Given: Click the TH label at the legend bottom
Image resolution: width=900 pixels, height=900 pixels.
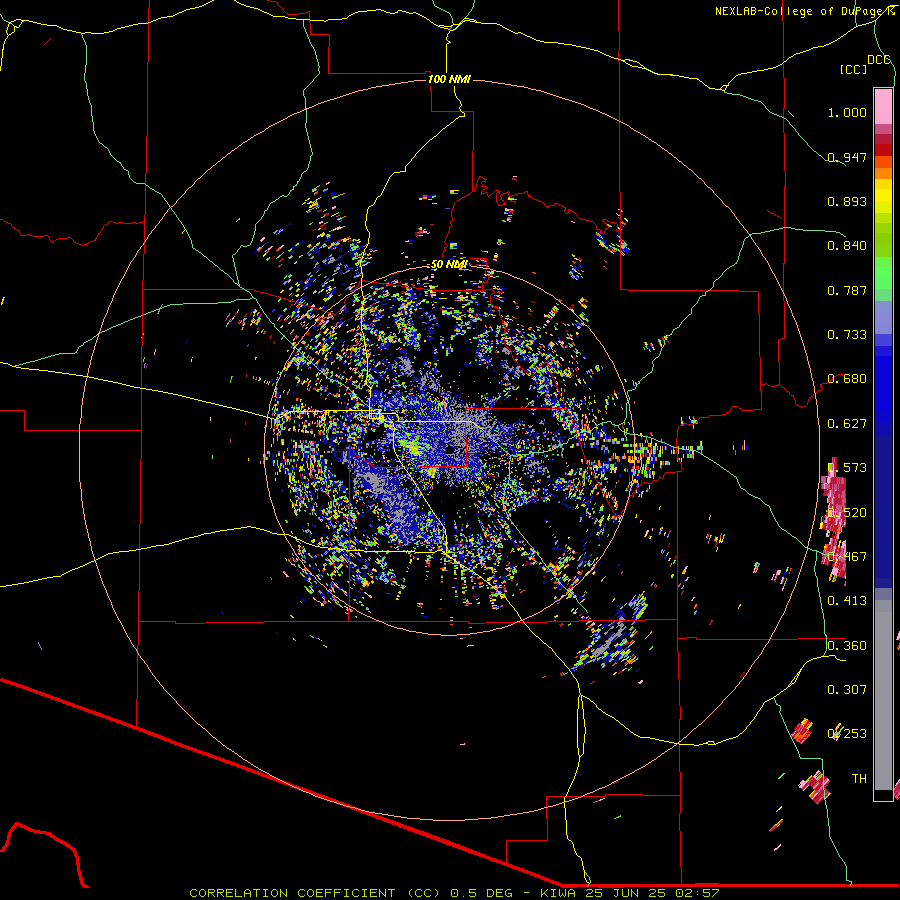Looking at the screenshot, I should coord(859,779).
